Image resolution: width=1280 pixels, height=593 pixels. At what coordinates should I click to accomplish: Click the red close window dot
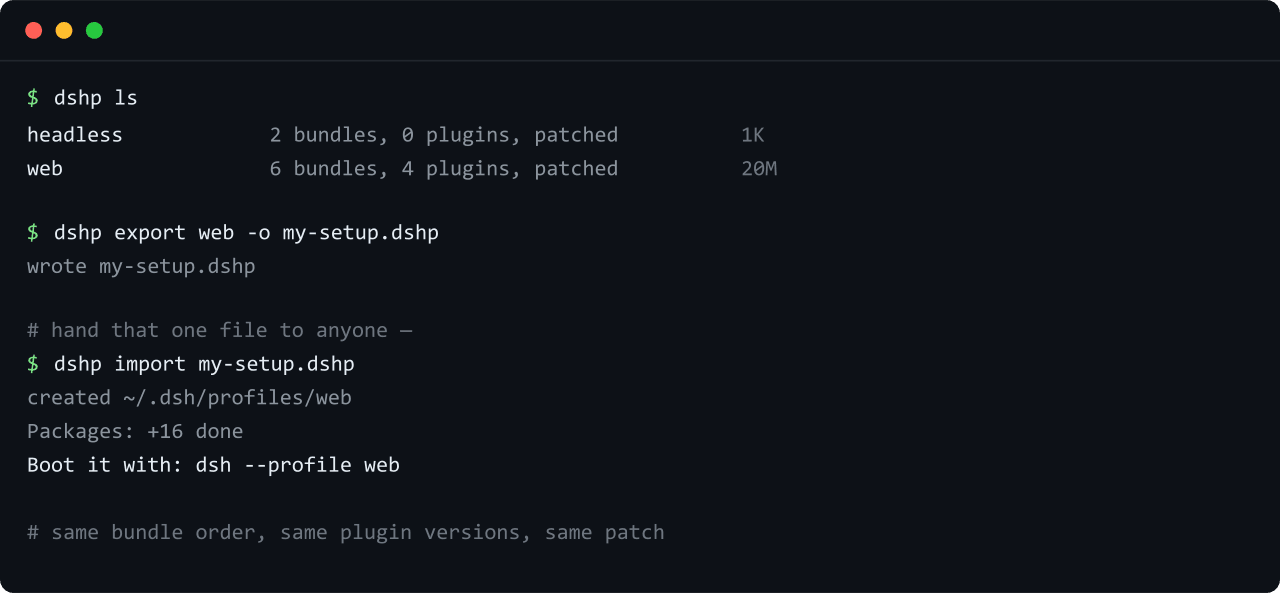pos(34,30)
